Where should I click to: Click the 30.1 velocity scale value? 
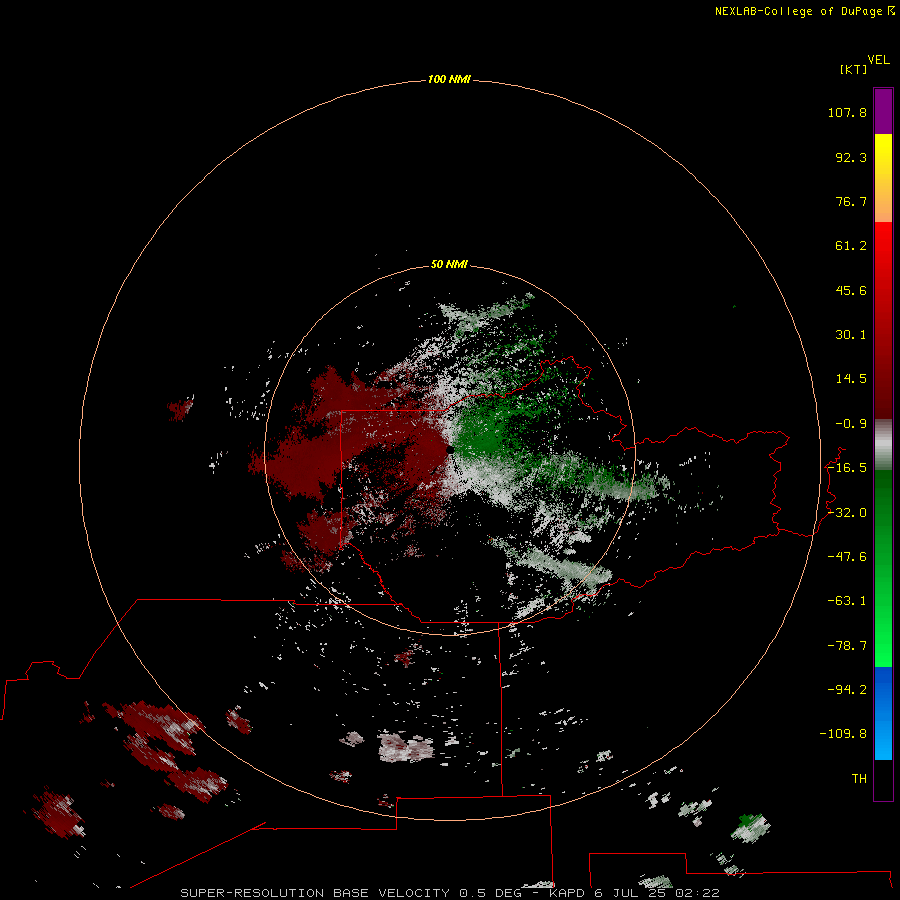[x=851, y=335]
